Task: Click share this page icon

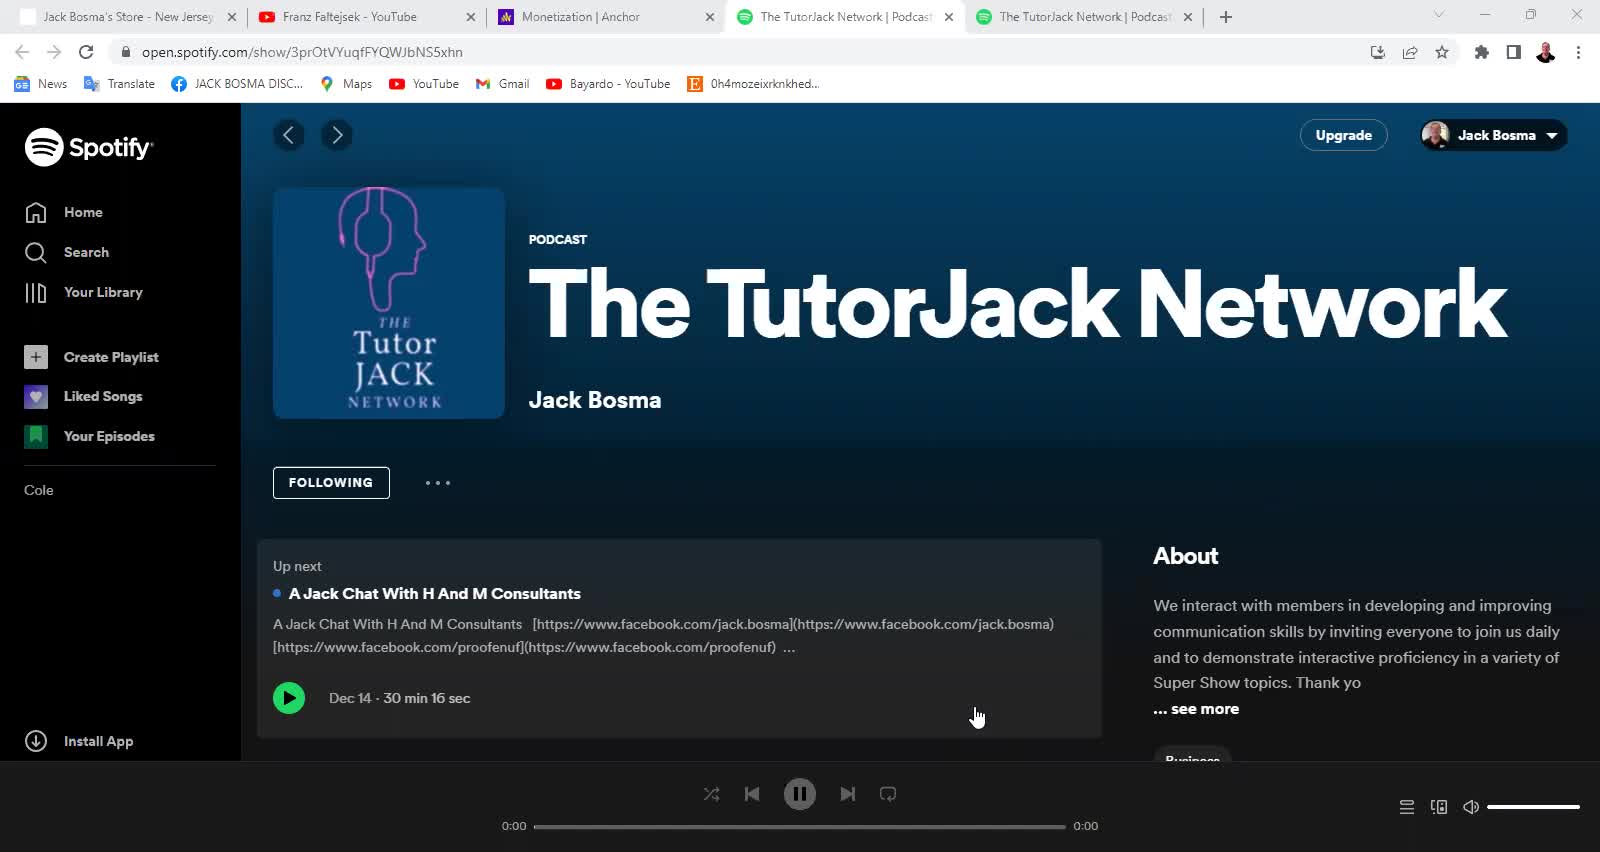Action: [1410, 52]
